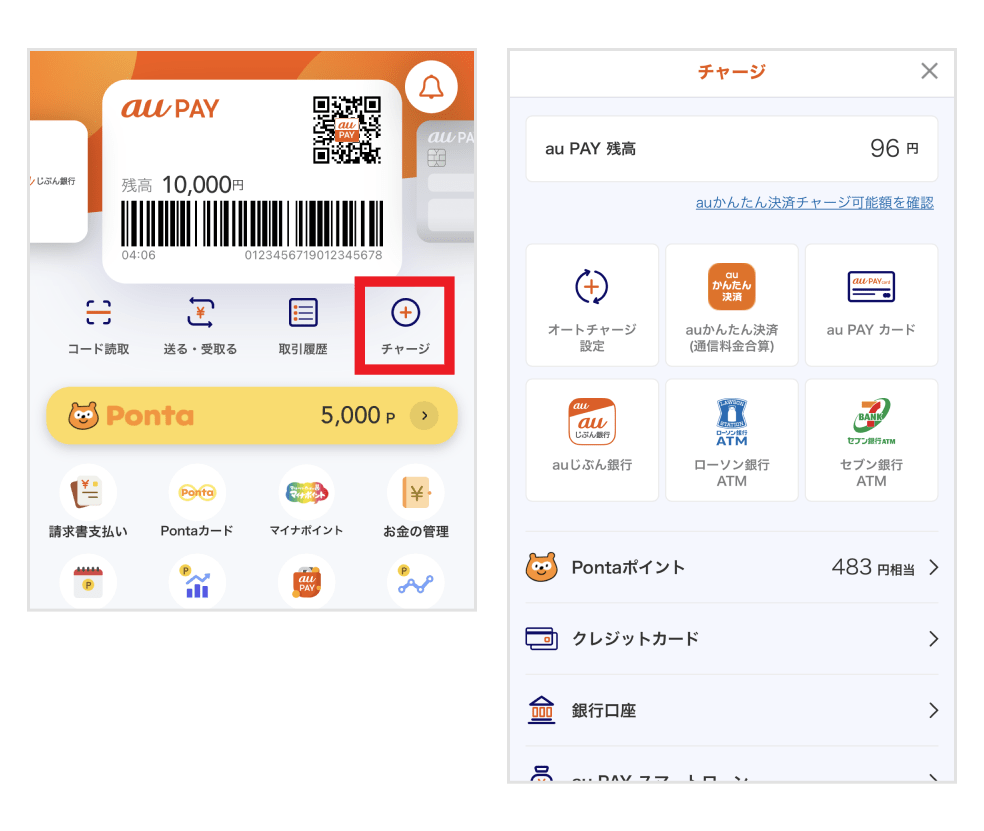
Task: Select au PAY カード charge method
Action: (871, 306)
